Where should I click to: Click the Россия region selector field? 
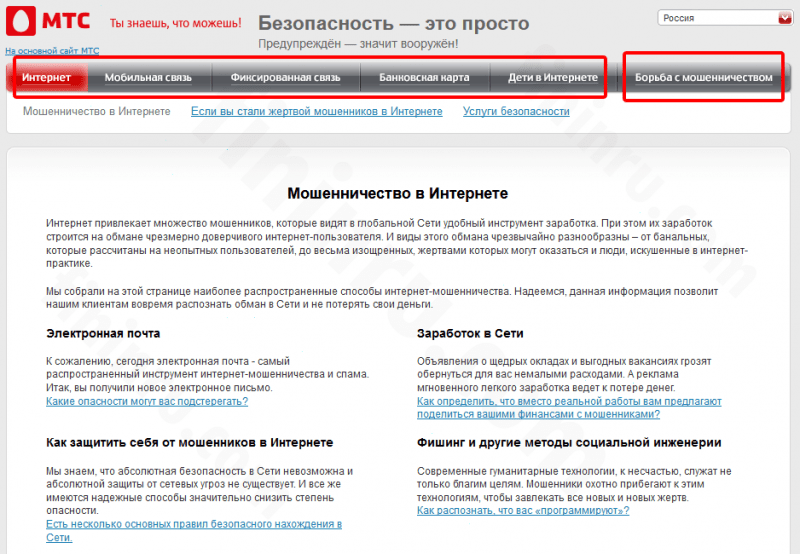pos(725,18)
